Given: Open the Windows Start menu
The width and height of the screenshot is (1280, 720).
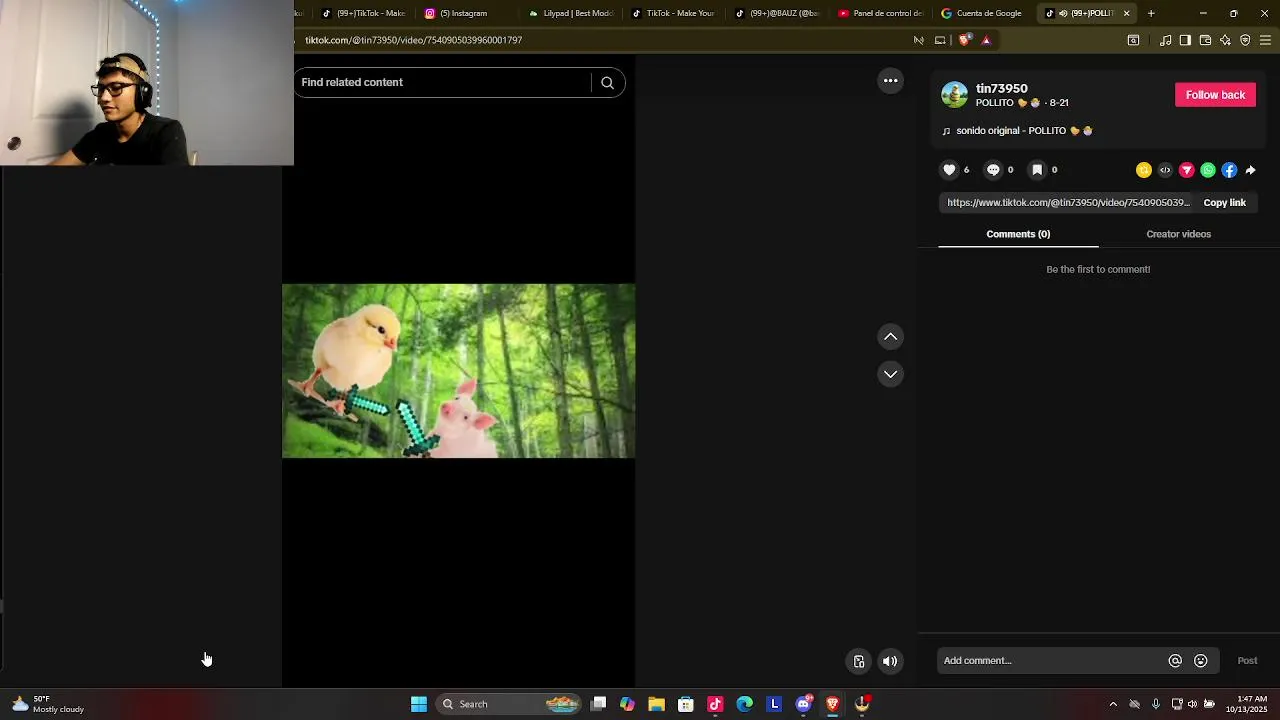Looking at the screenshot, I should [419, 704].
